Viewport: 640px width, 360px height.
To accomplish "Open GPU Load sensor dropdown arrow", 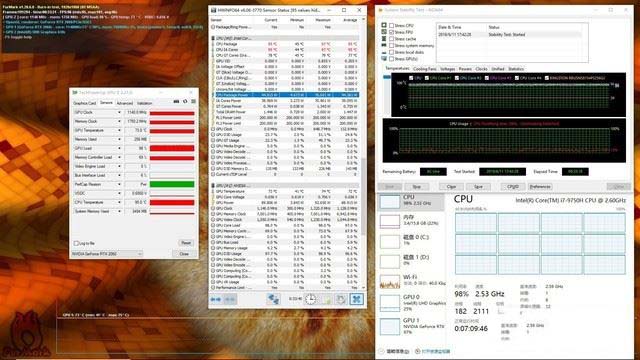I will 120,149.
